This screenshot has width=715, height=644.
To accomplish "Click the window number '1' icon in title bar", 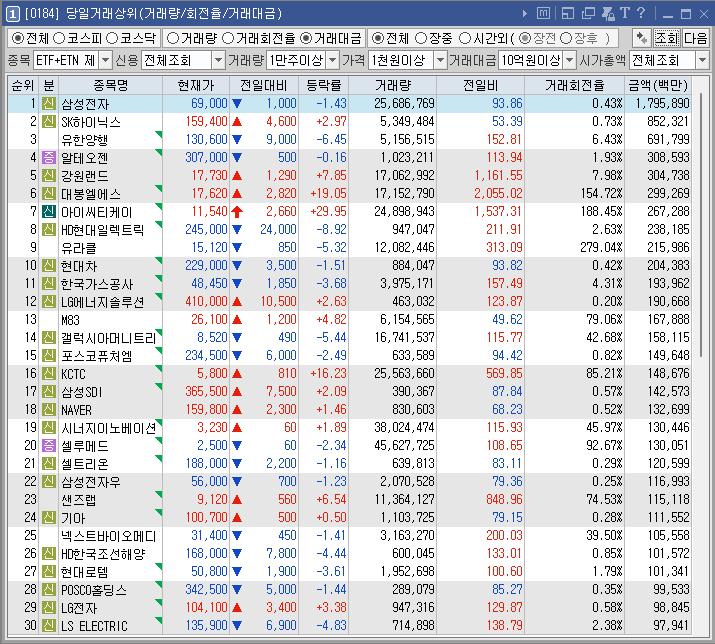I will (12, 14).
